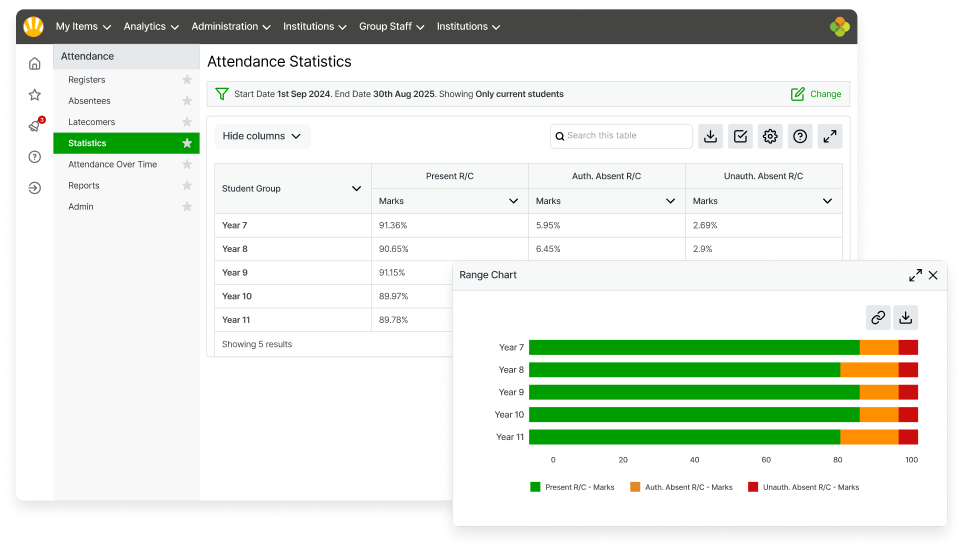This screenshot has height=549, width=963.
Task: Expand table to fullscreen view
Action: click(x=830, y=137)
